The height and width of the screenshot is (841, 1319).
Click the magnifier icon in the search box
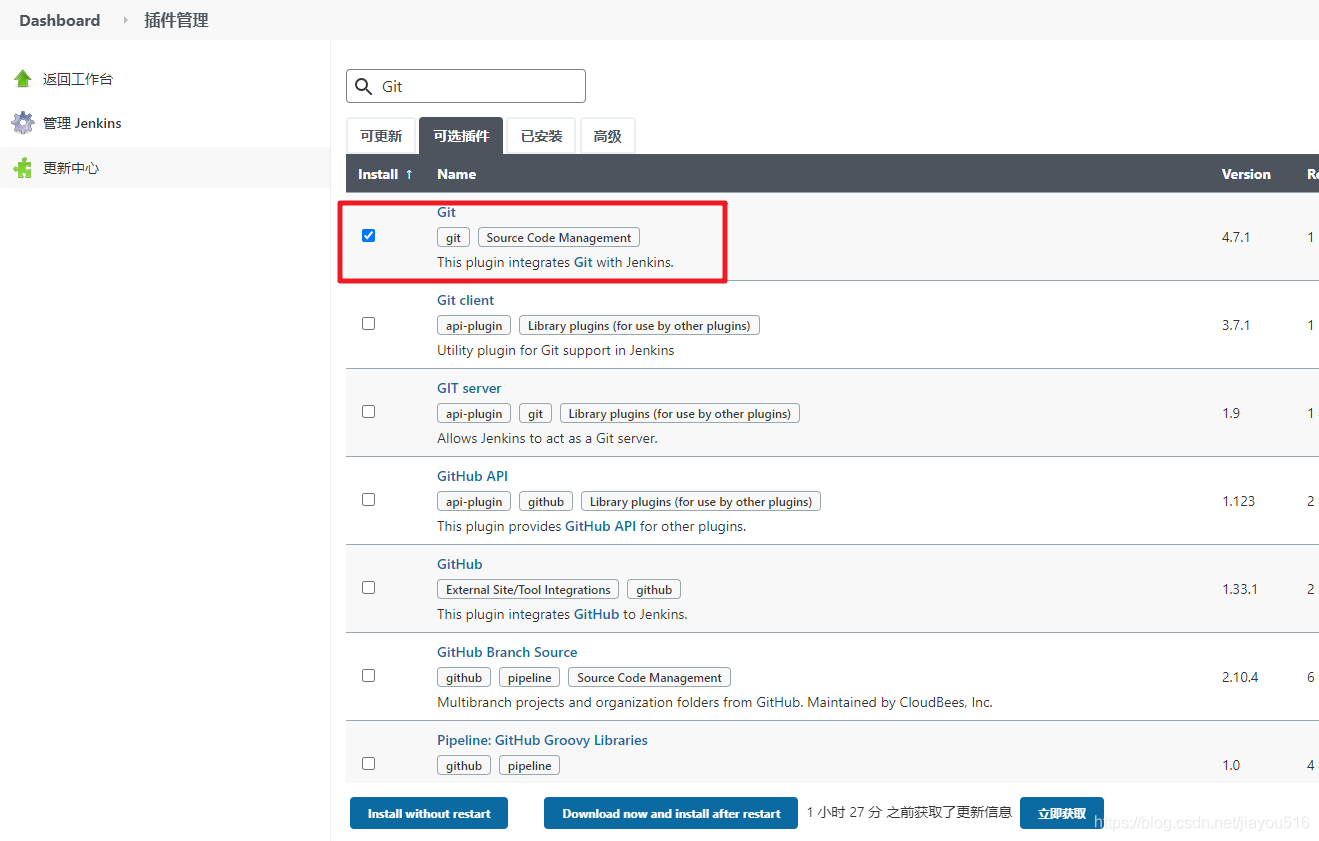click(364, 86)
